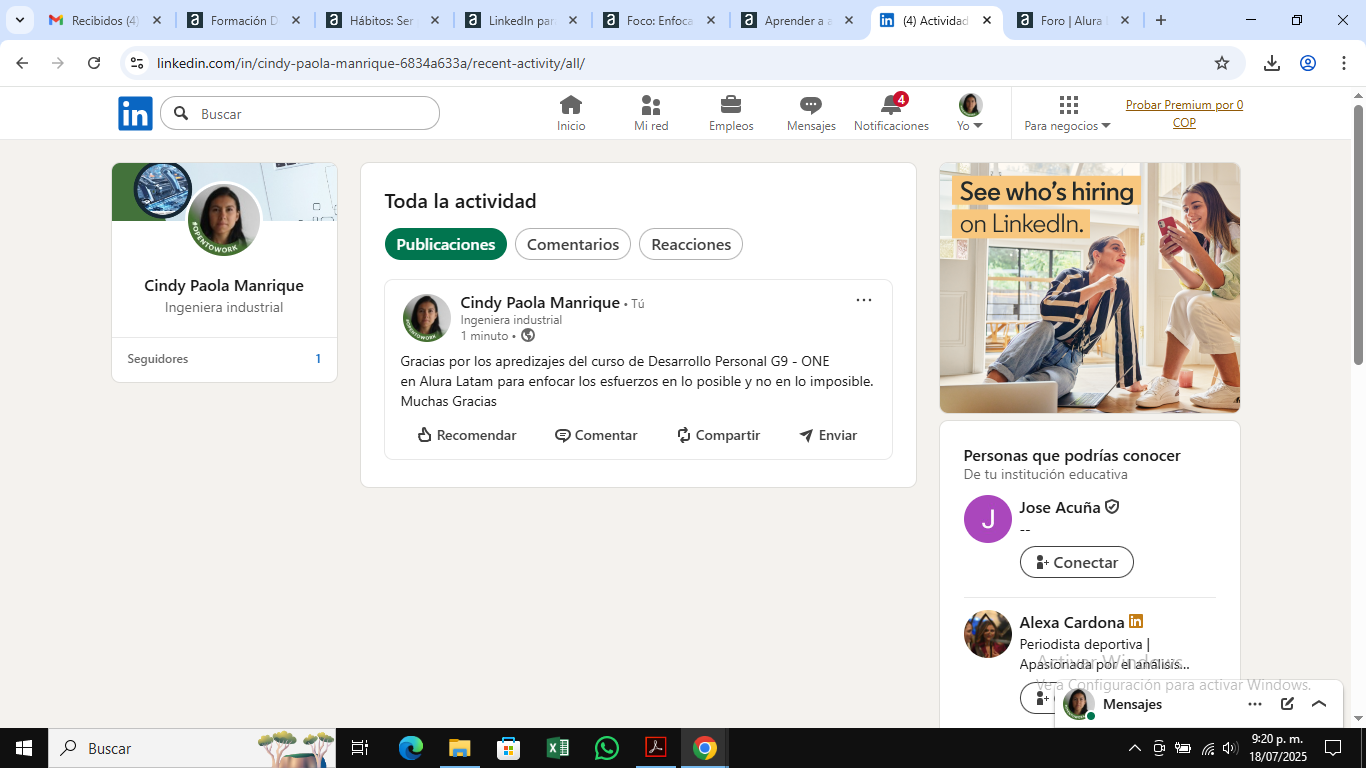
Task: Open Chrome three-dot menu
Action: (x=1343, y=63)
